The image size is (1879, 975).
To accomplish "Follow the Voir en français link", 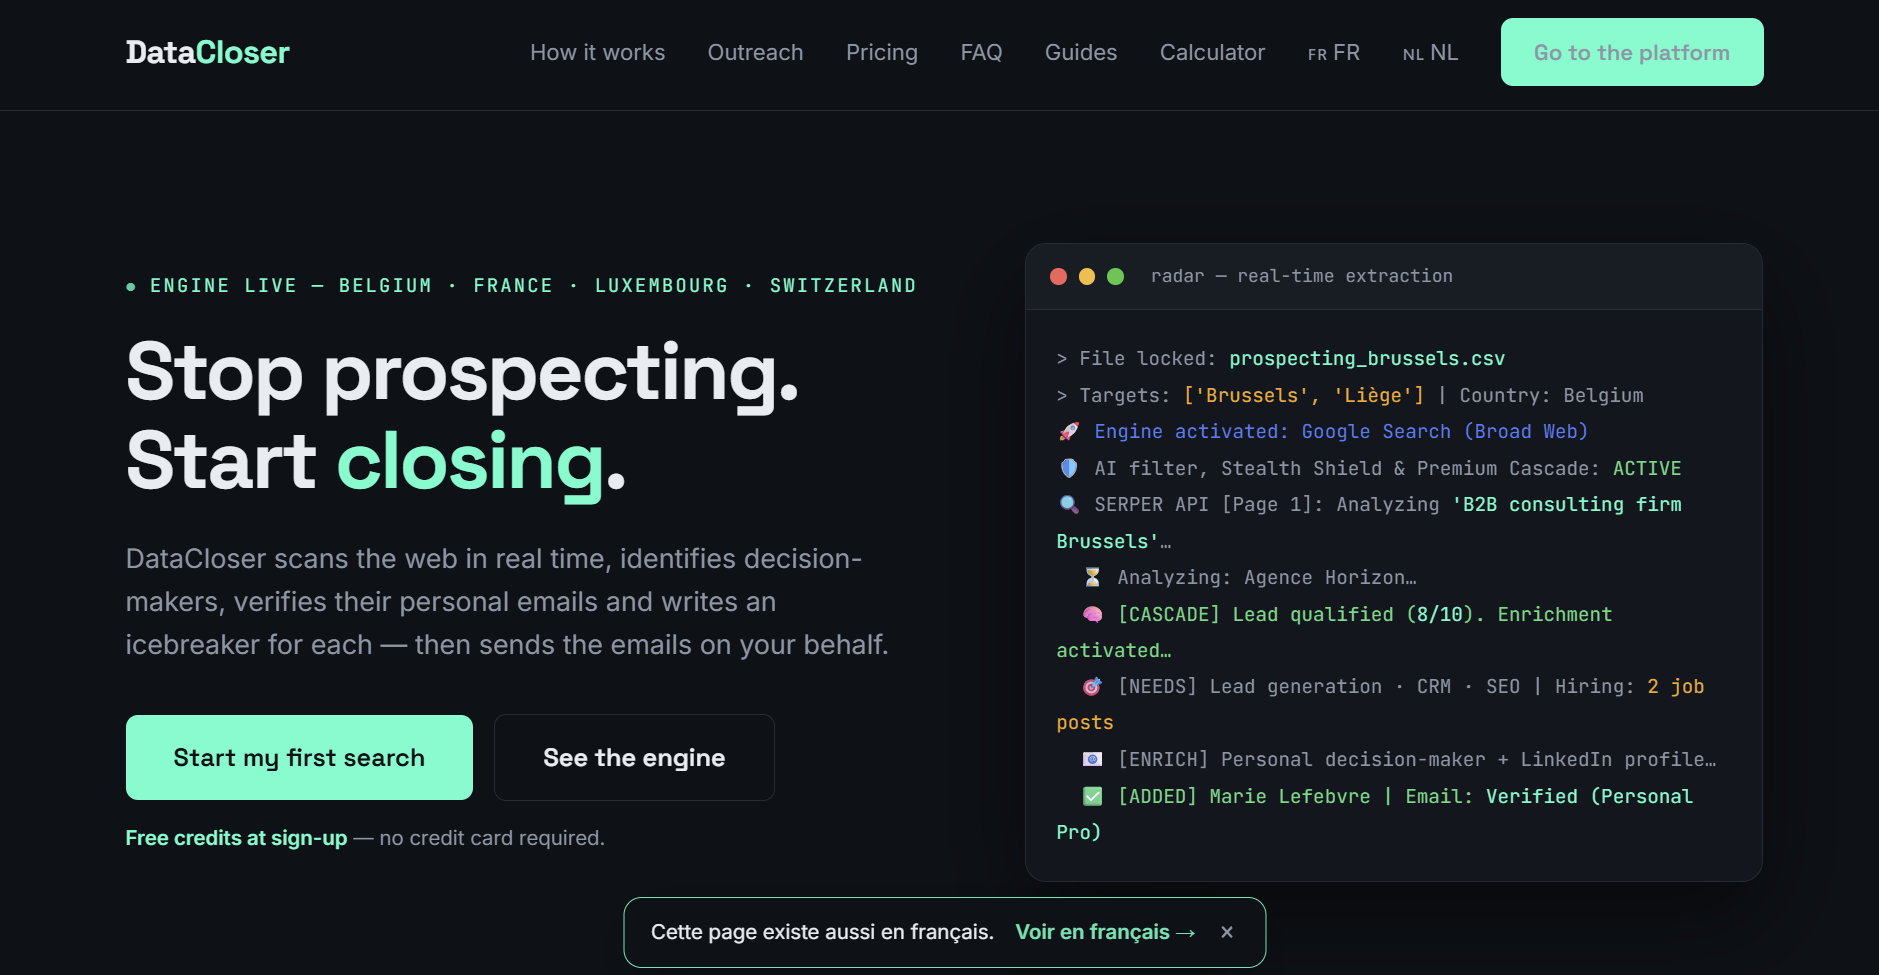I will [x=1105, y=932].
